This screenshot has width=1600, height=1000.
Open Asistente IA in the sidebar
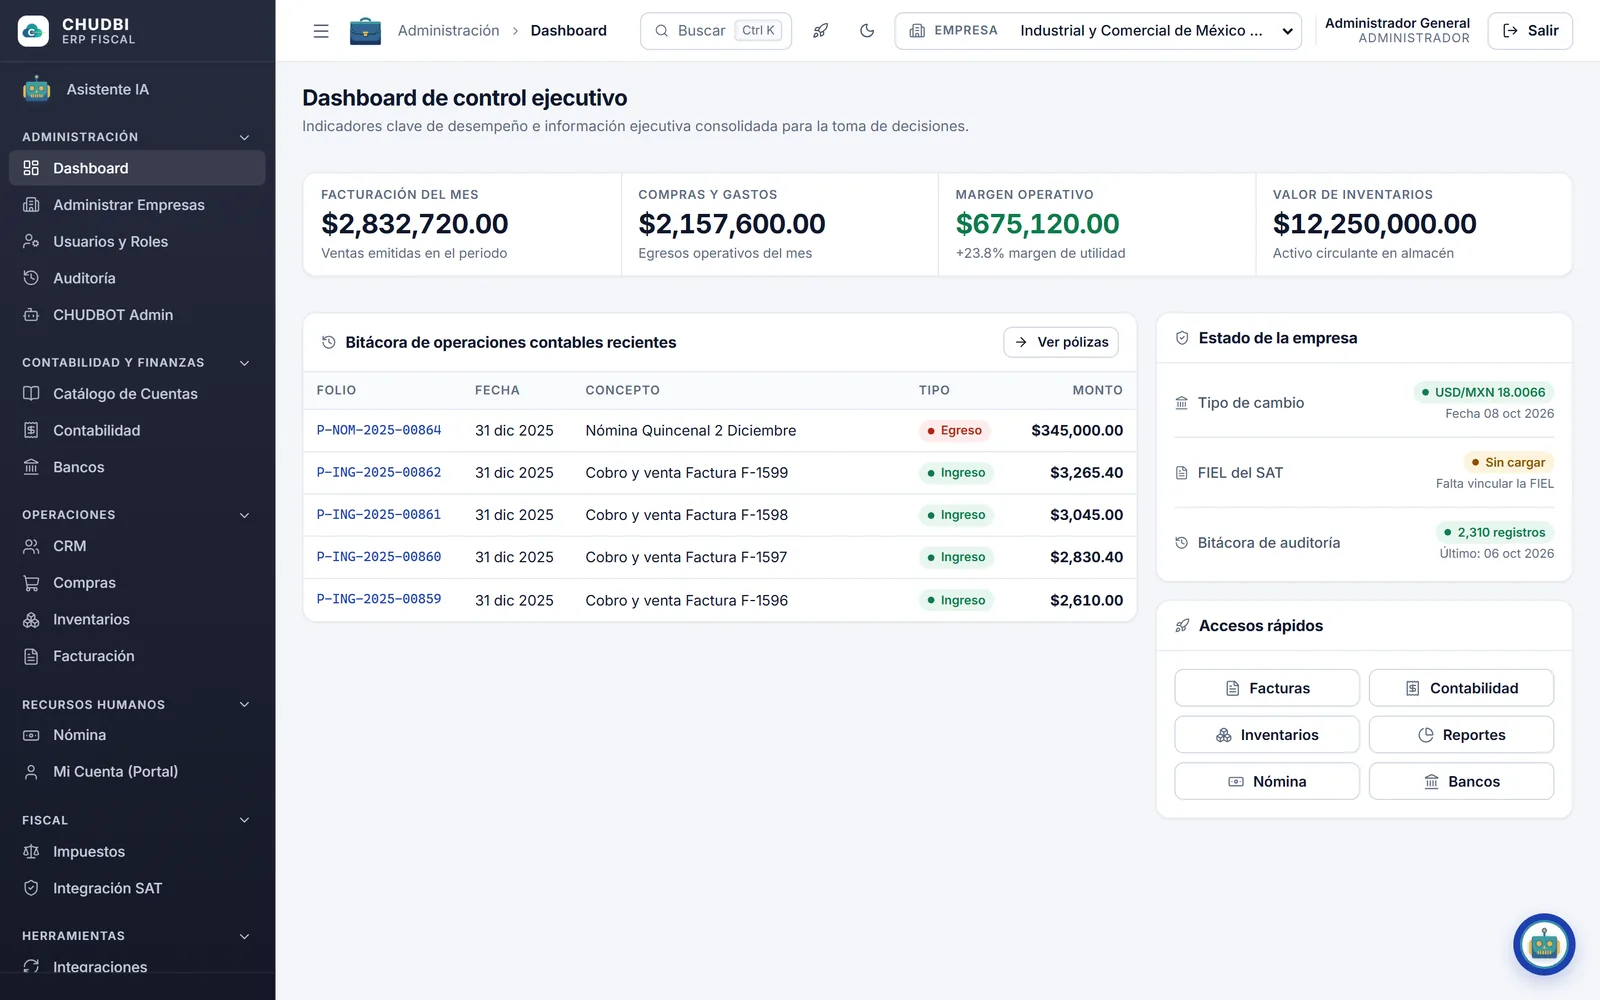pos(137,89)
